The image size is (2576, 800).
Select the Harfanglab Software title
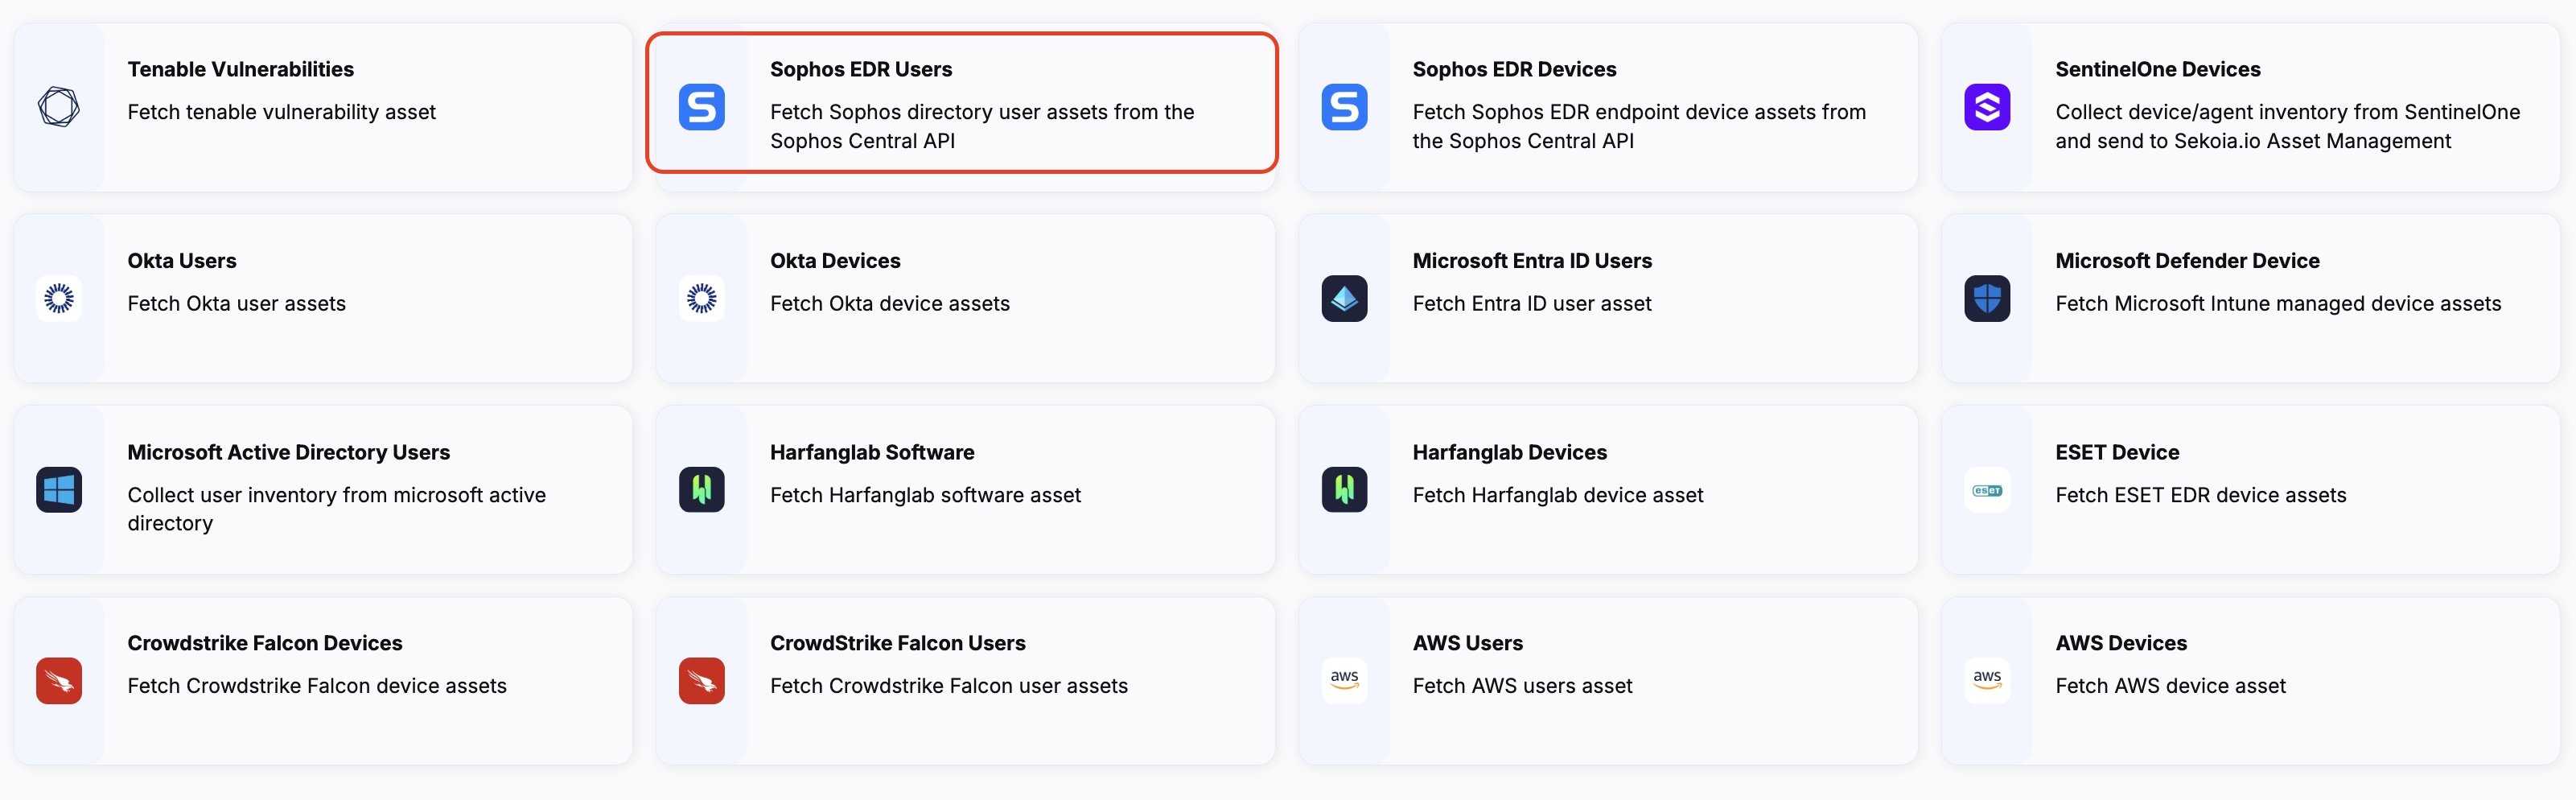[872, 452]
